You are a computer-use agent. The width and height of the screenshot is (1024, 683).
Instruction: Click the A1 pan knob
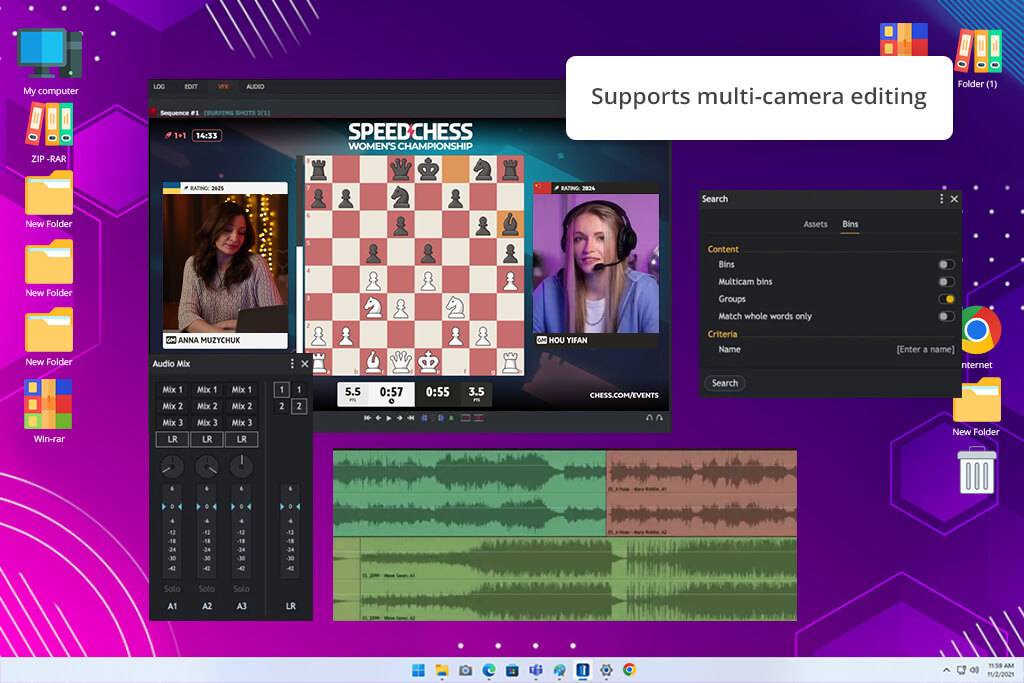tap(172, 466)
